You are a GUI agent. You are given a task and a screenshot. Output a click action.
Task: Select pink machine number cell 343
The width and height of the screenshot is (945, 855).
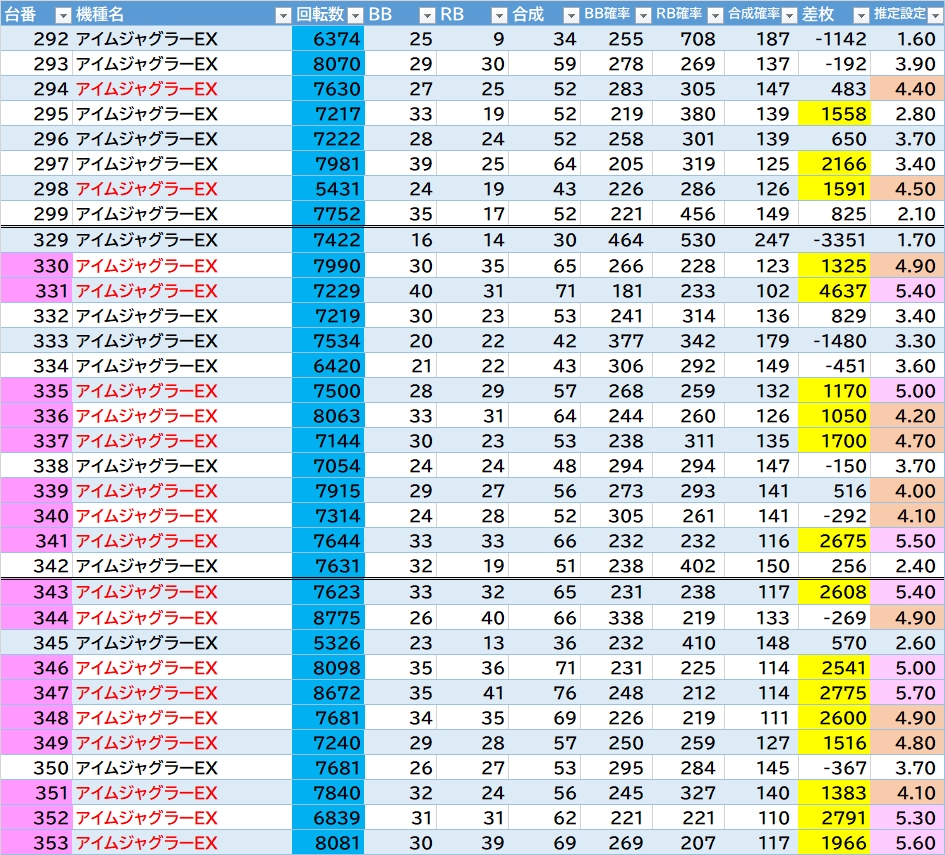click(x=36, y=592)
